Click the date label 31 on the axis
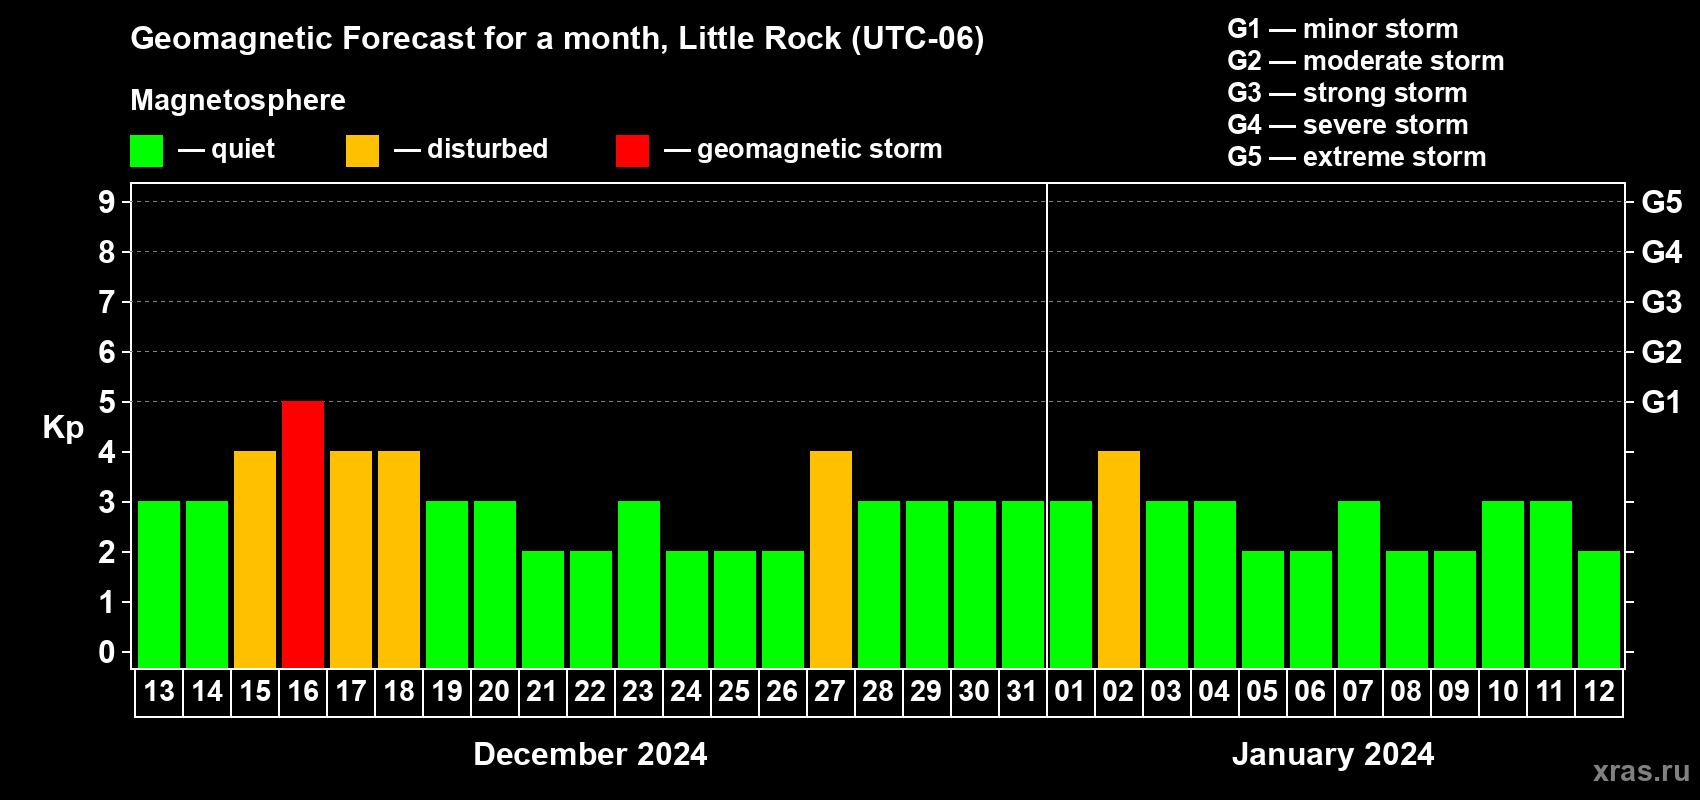 1022,691
